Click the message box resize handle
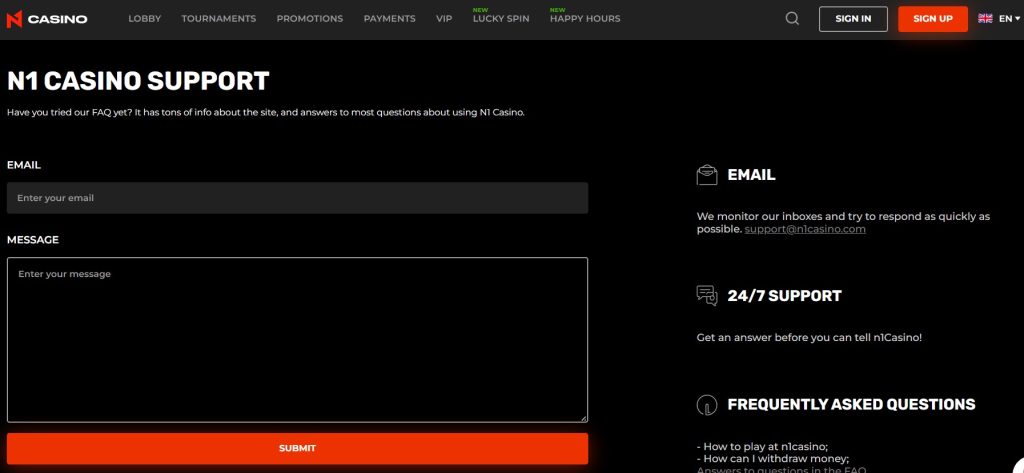 click(x=583, y=418)
